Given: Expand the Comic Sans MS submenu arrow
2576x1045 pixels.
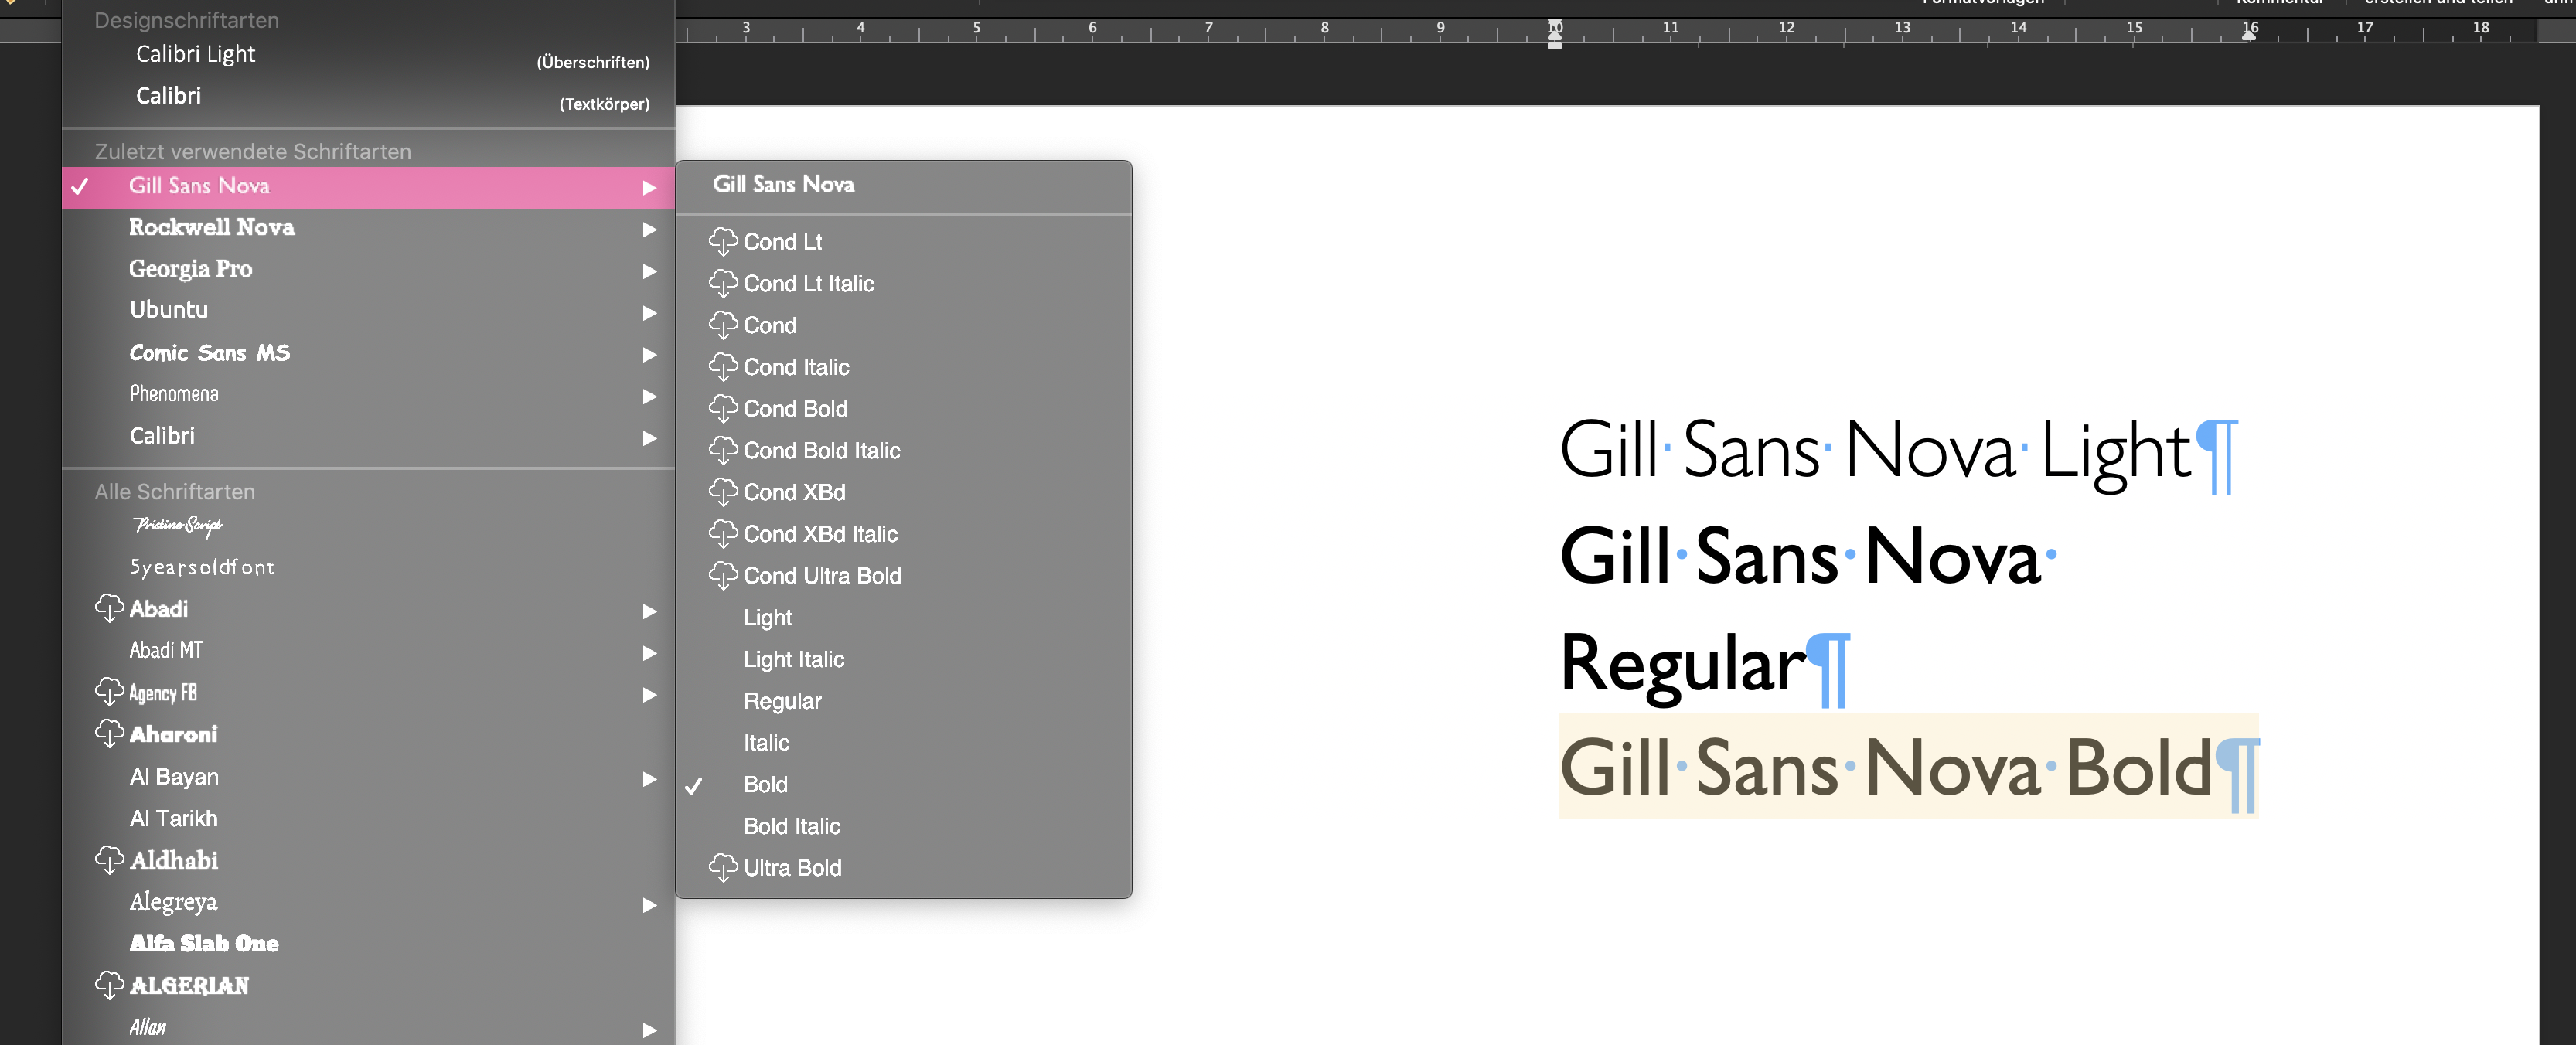Looking at the screenshot, I should coord(650,355).
